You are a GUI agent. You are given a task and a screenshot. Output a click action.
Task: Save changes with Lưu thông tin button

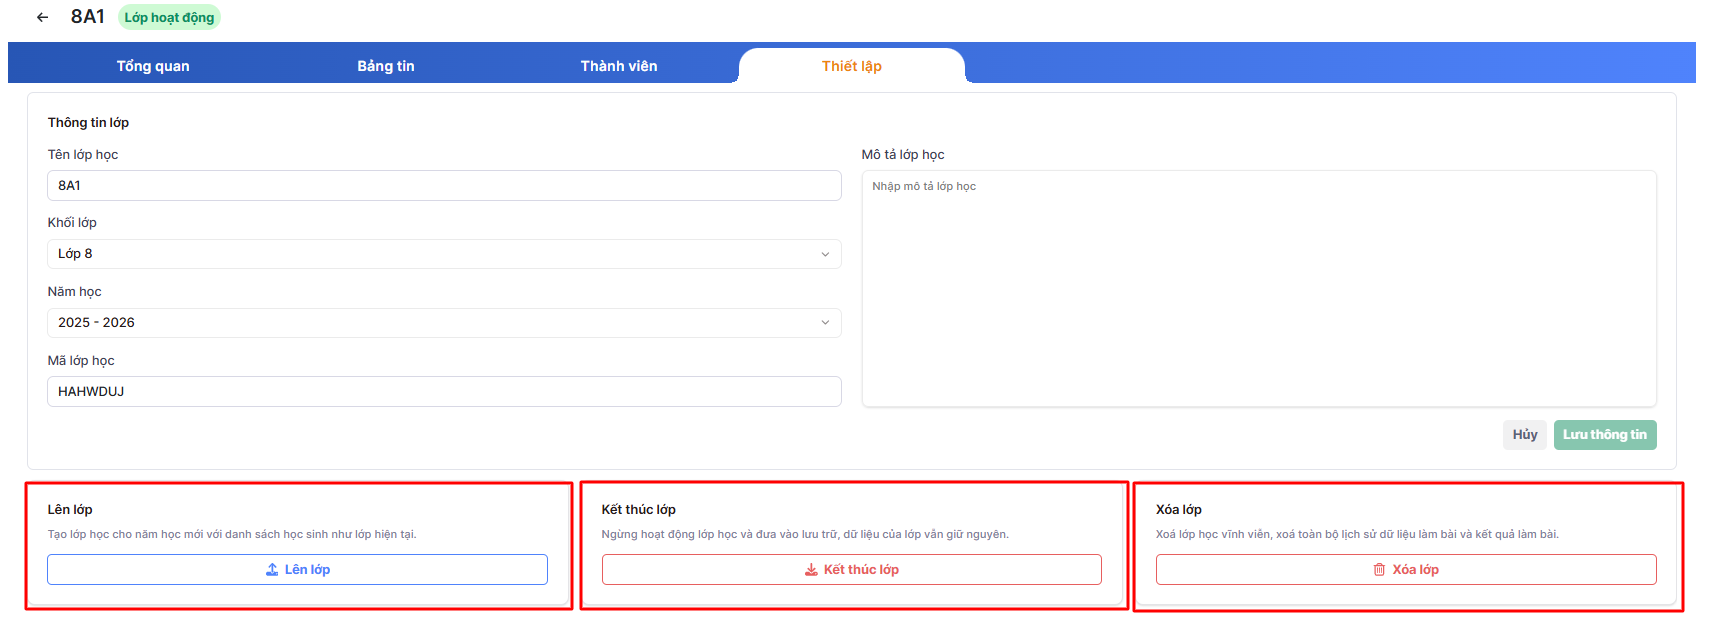click(x=1604, y=435)
